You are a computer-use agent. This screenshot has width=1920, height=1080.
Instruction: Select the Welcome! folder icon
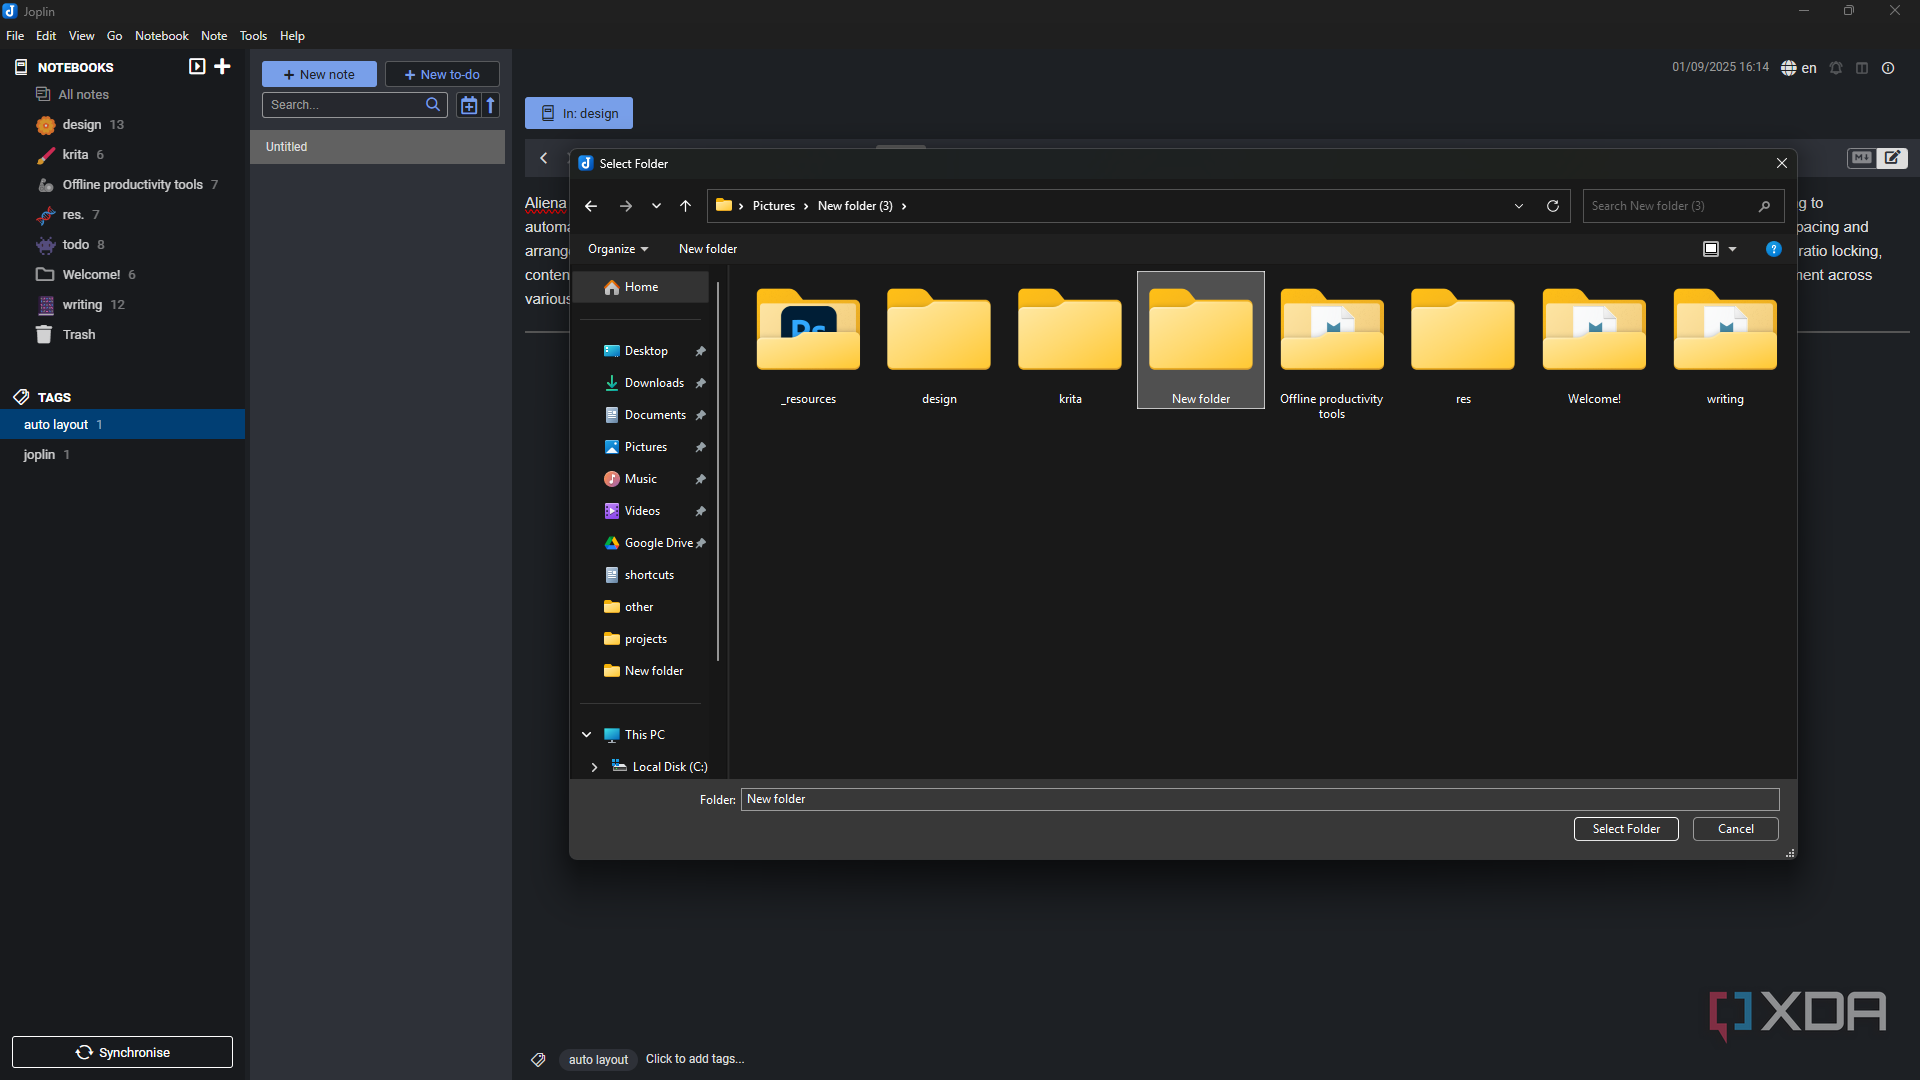1594,330
